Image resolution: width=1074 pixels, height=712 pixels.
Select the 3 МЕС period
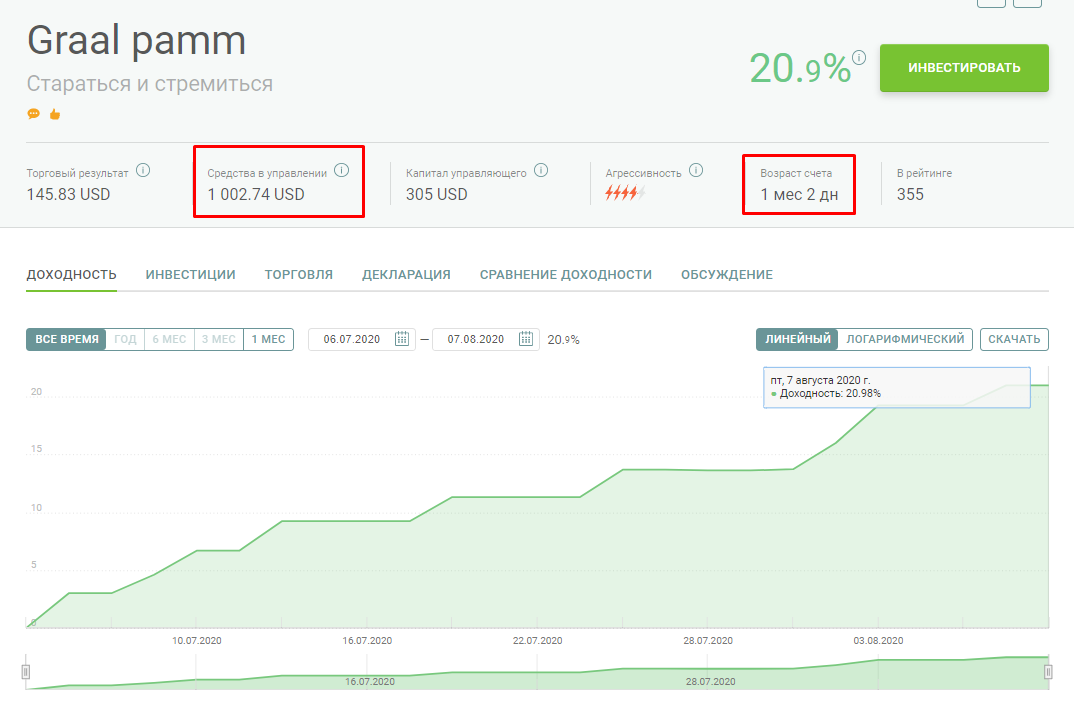[218, 339]
